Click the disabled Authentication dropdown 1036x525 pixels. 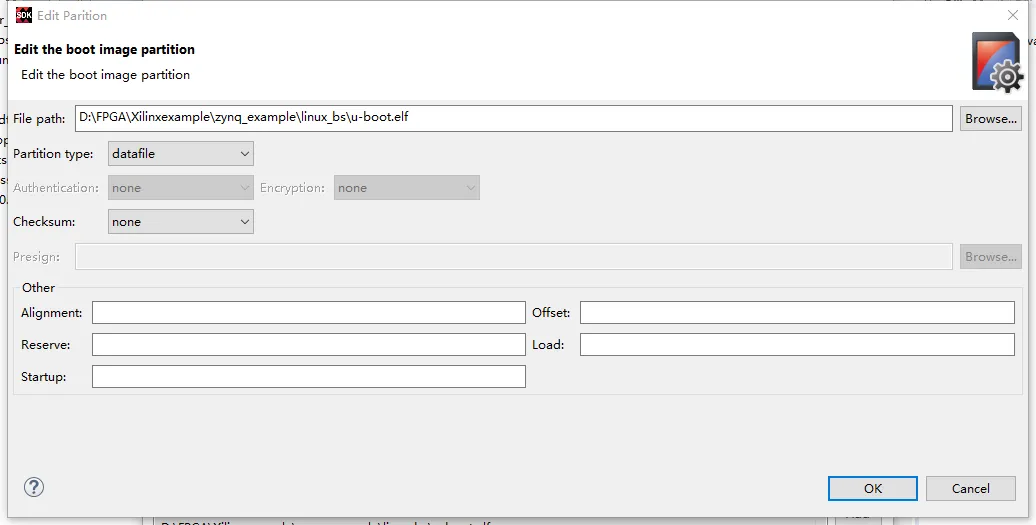[180, 188]
